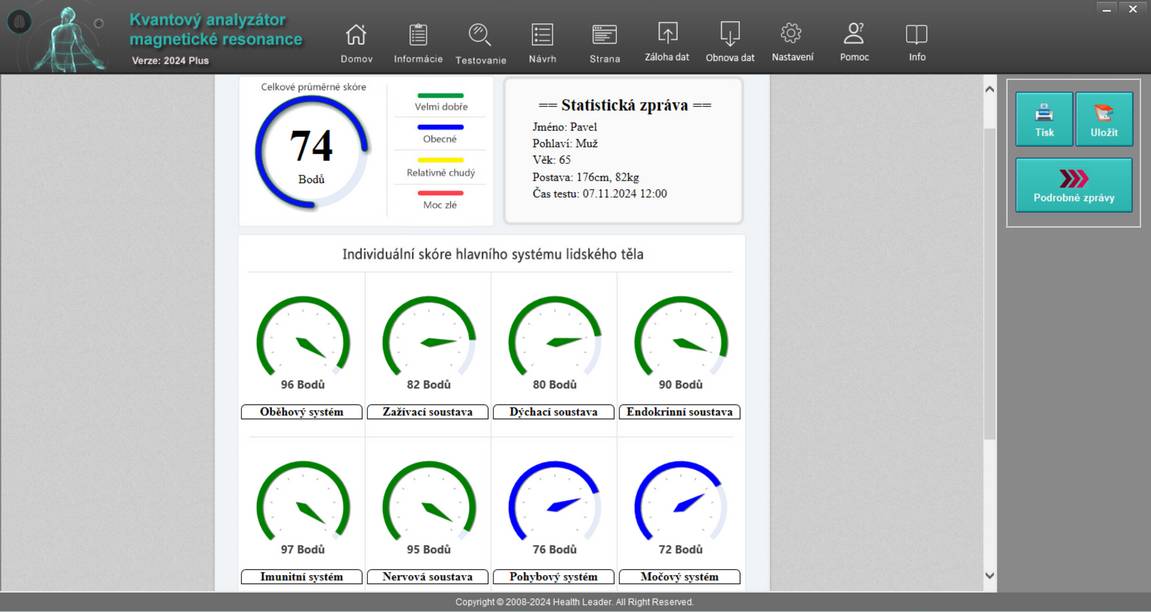Click the 80 Bodů gauge
Screen dimensions: 1151x612
pos(554,342)
